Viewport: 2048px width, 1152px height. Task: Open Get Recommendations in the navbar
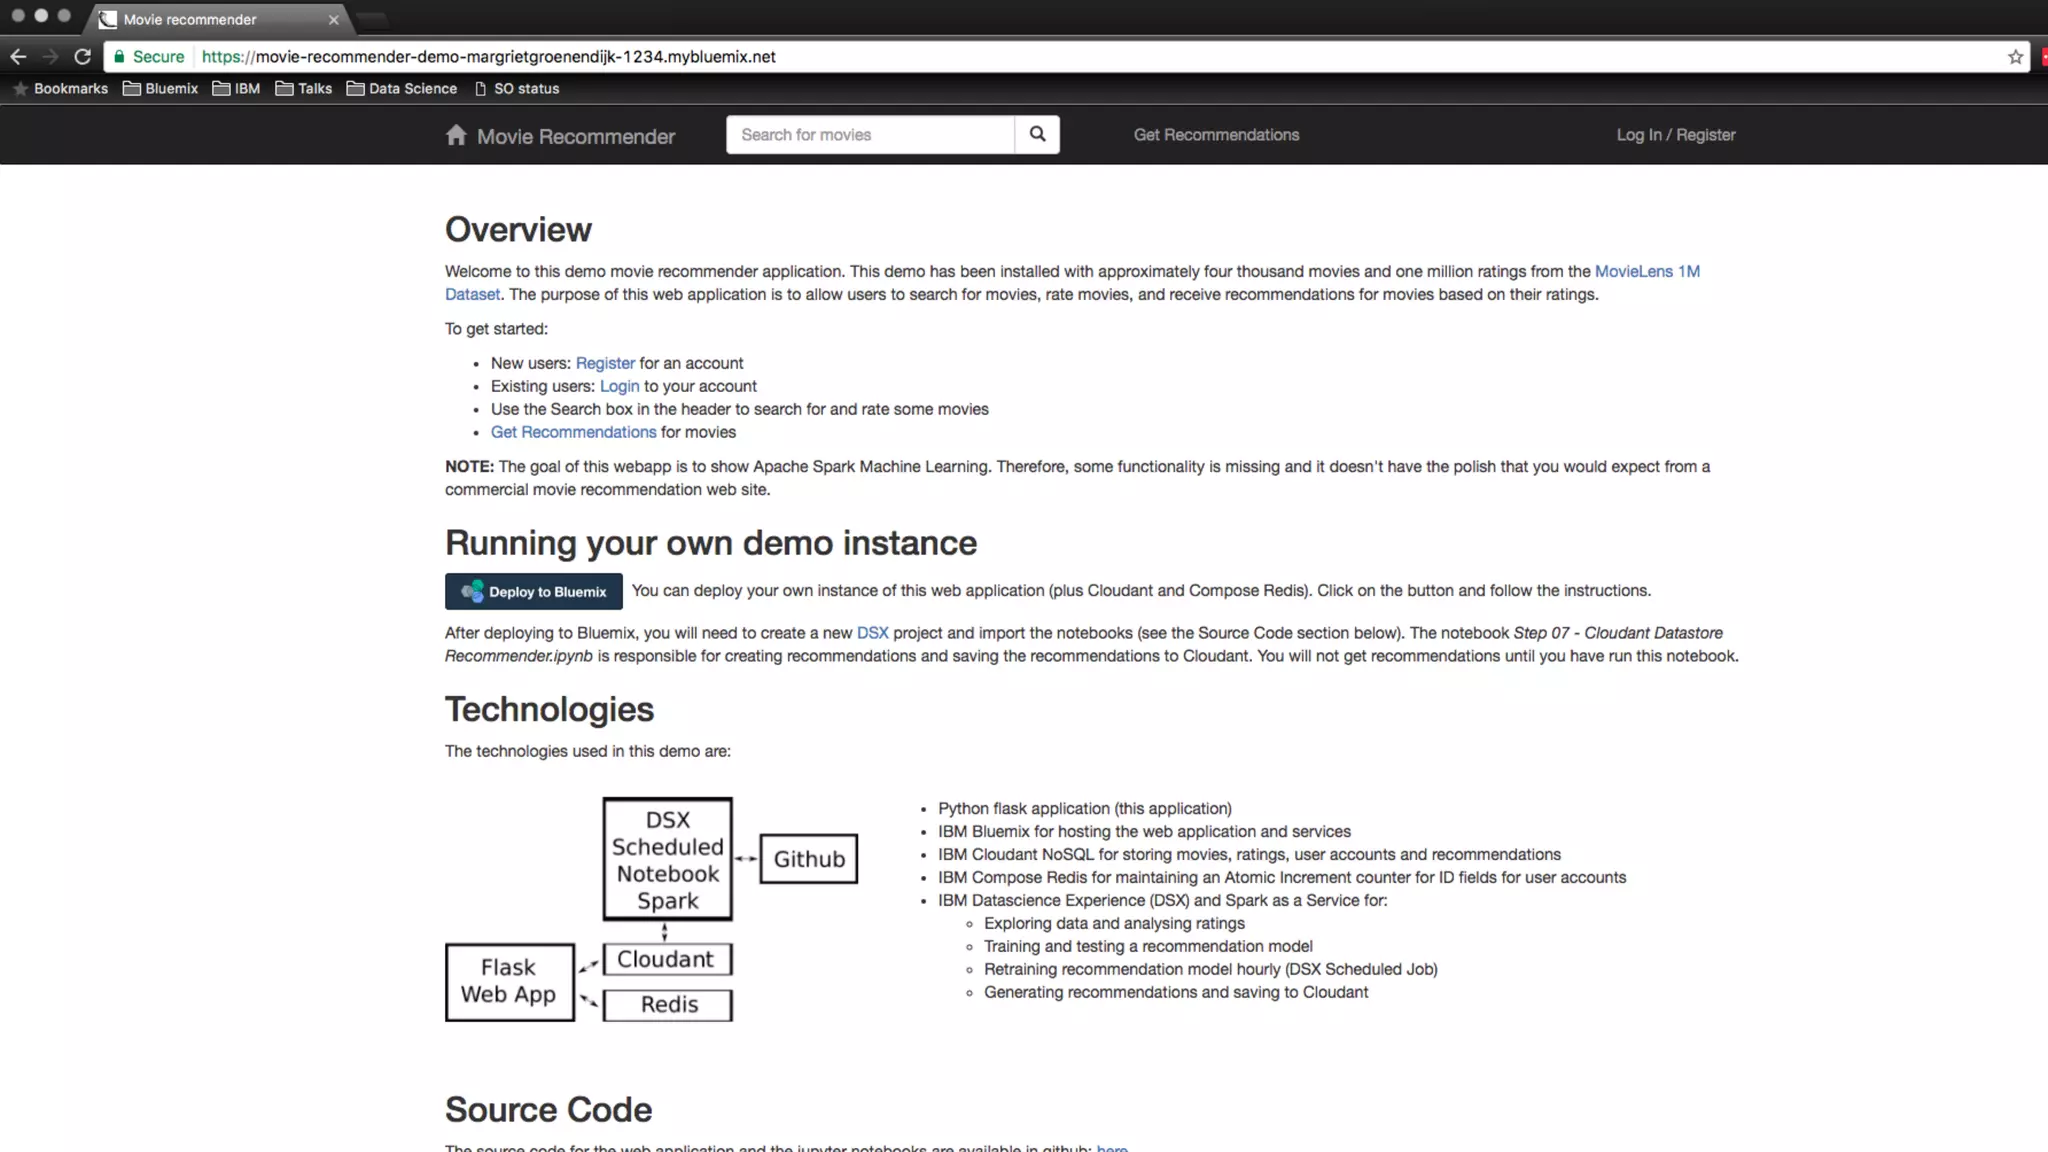tap(1216, 135)
